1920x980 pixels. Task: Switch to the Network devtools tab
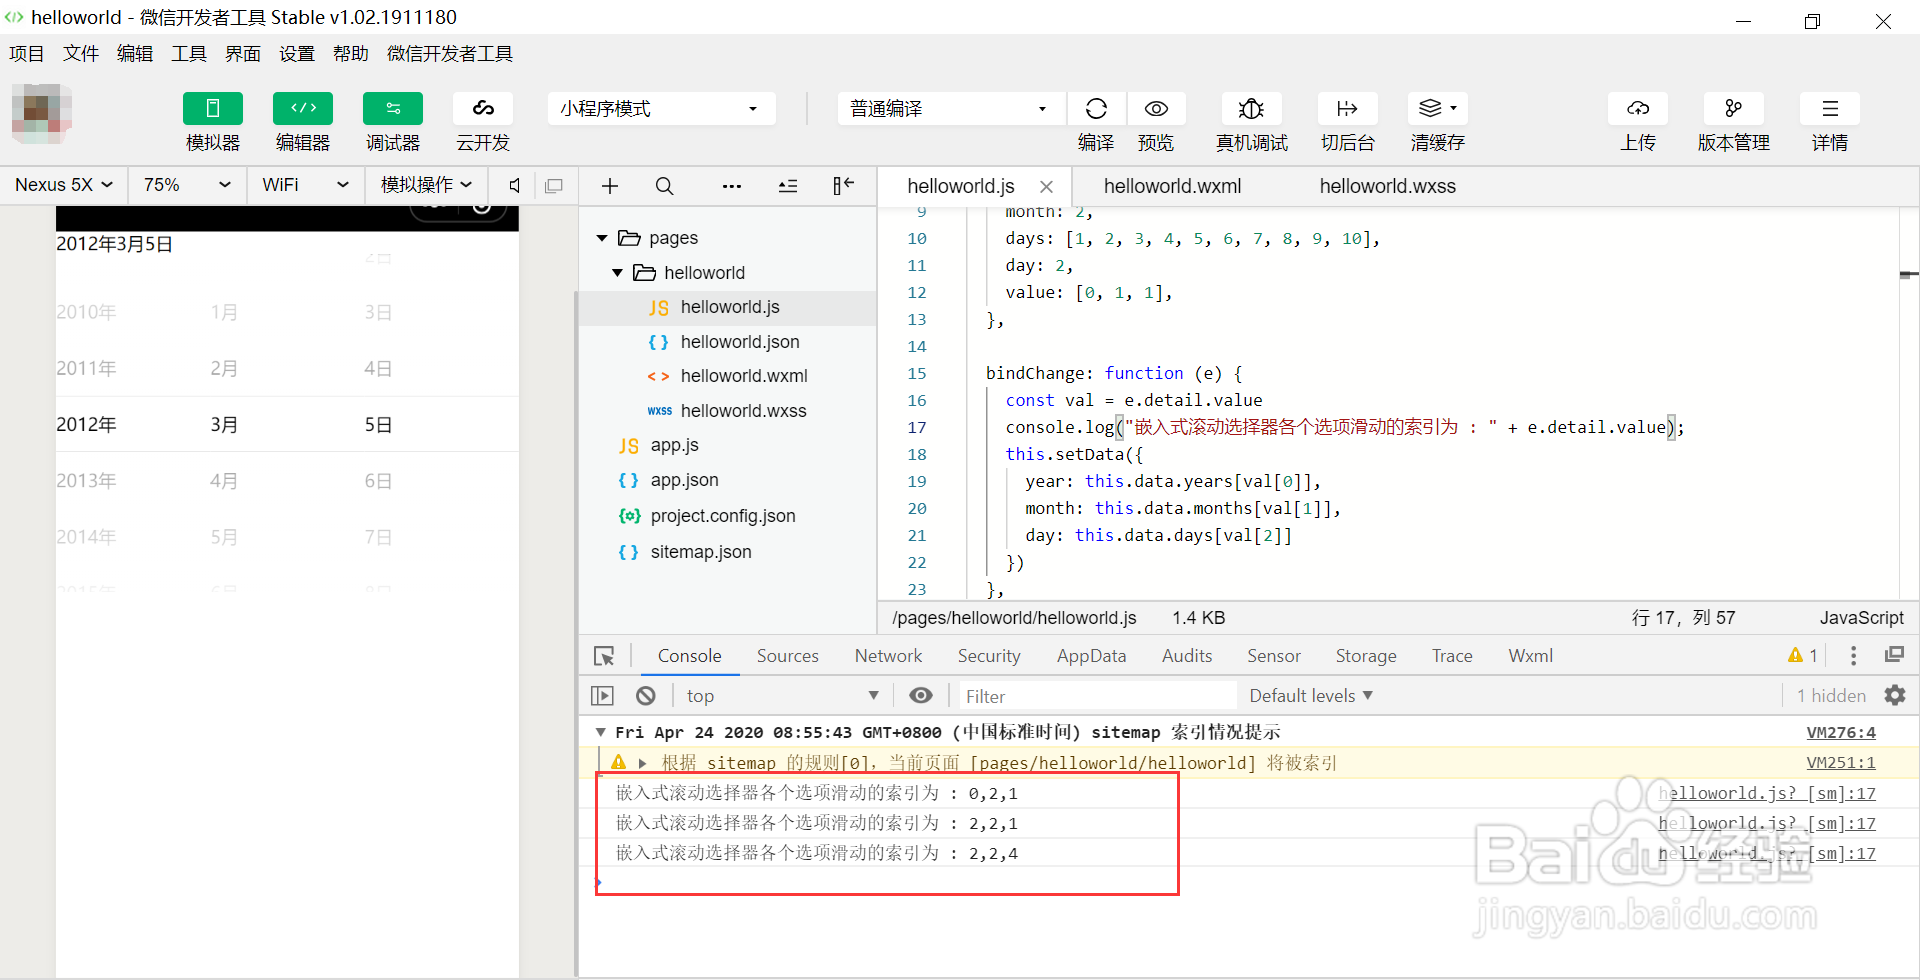[x=888, y=656]
